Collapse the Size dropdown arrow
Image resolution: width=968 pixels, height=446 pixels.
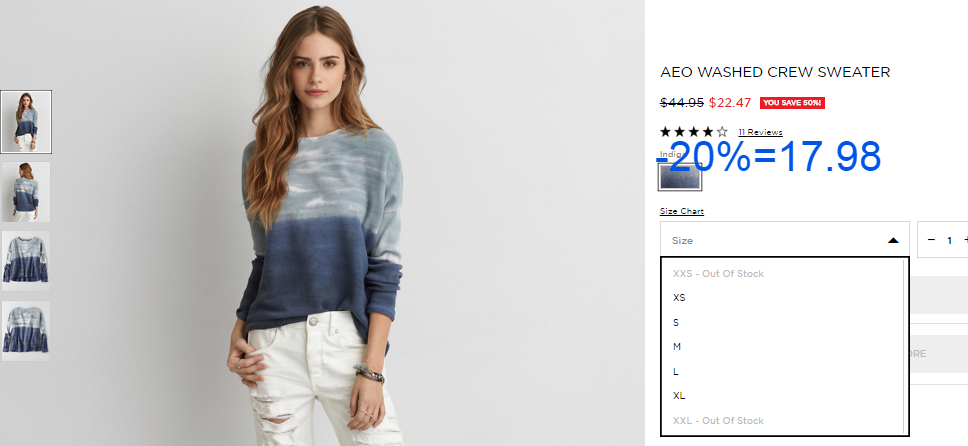(893, 240)
